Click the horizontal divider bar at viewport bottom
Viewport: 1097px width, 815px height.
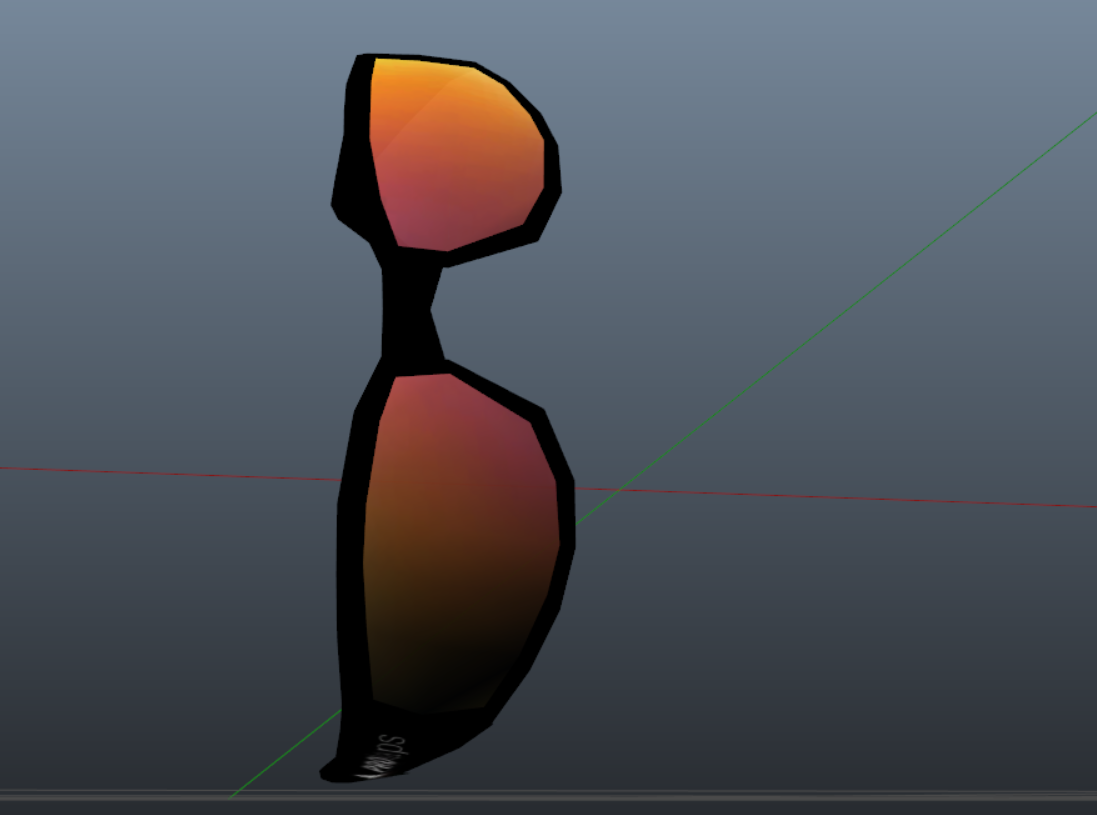click(548, 797)
